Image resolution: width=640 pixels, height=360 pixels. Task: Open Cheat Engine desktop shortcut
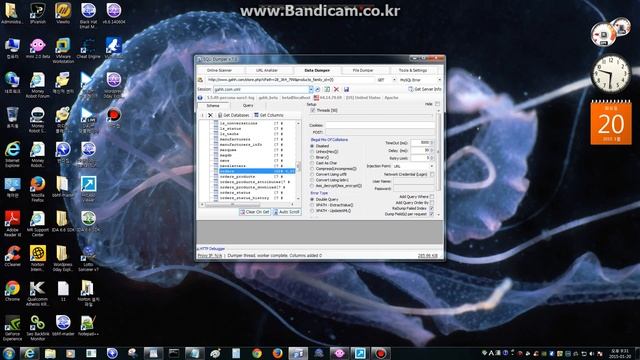88,49
